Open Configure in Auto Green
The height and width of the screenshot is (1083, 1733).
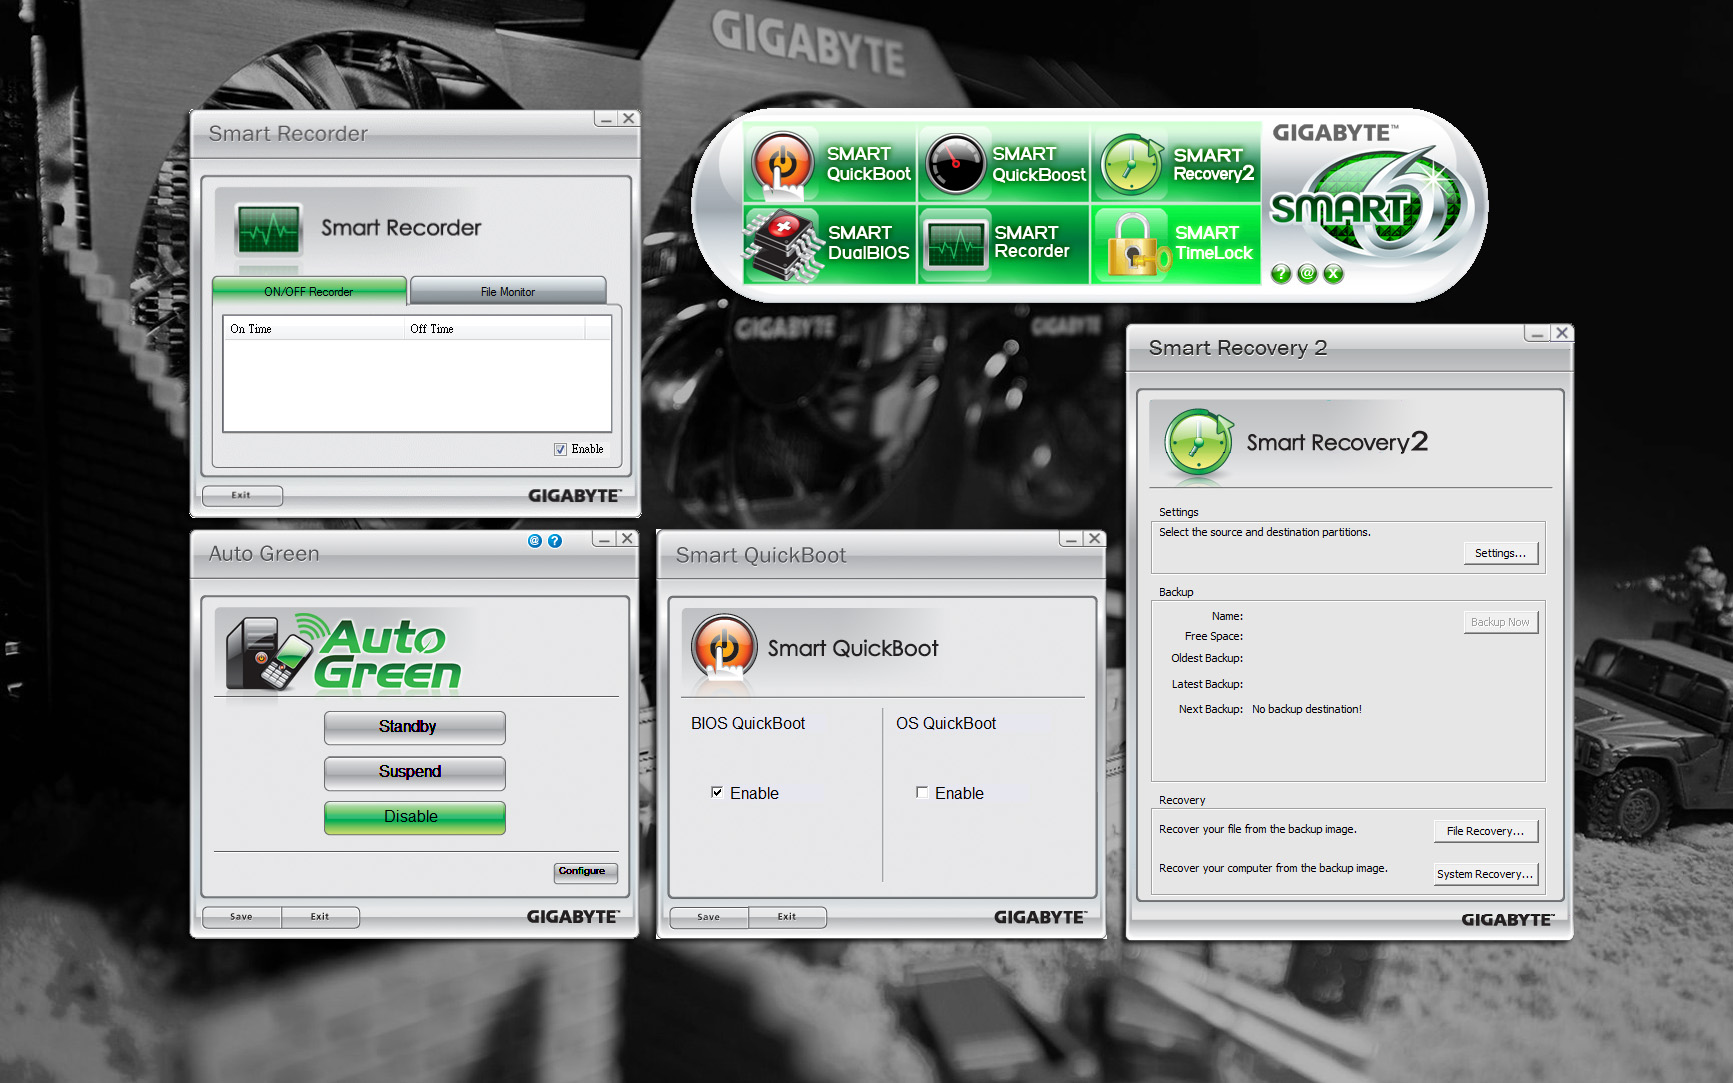(x=585, y=871)
